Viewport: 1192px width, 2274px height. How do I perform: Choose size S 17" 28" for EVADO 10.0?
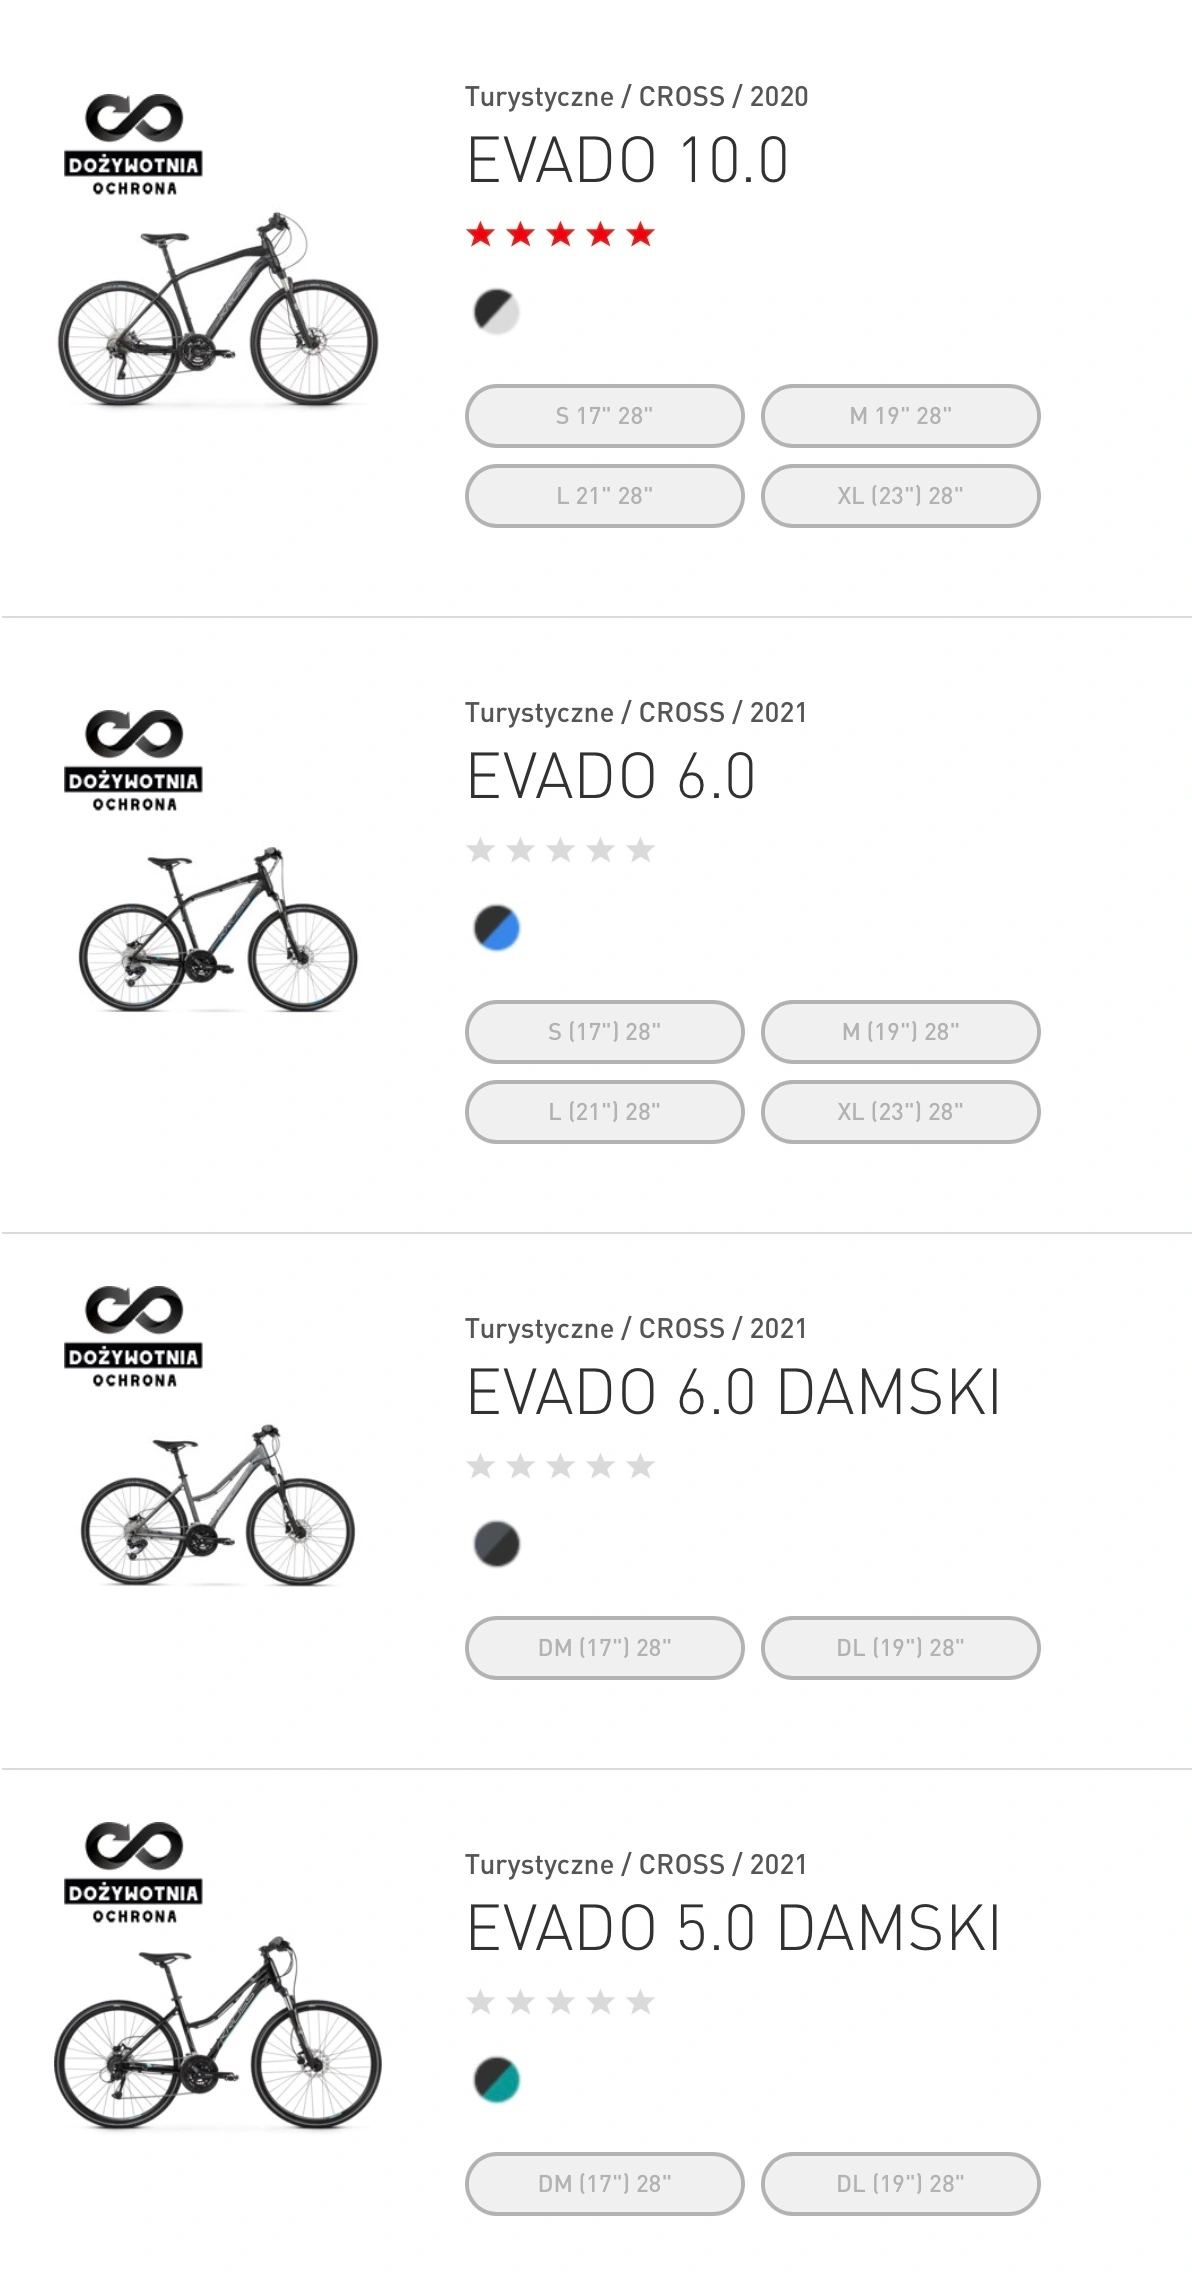pyautogui.click(x=605, y=416)
